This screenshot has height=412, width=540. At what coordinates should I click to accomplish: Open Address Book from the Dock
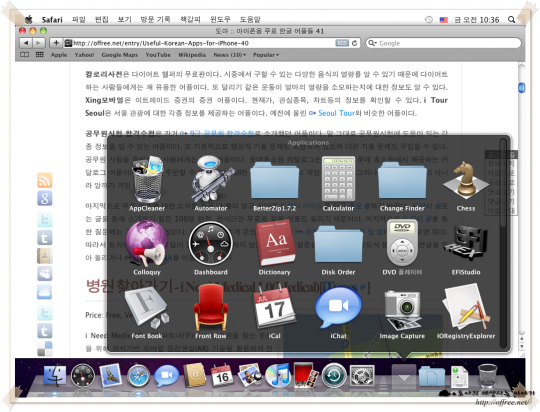[195, 375]
